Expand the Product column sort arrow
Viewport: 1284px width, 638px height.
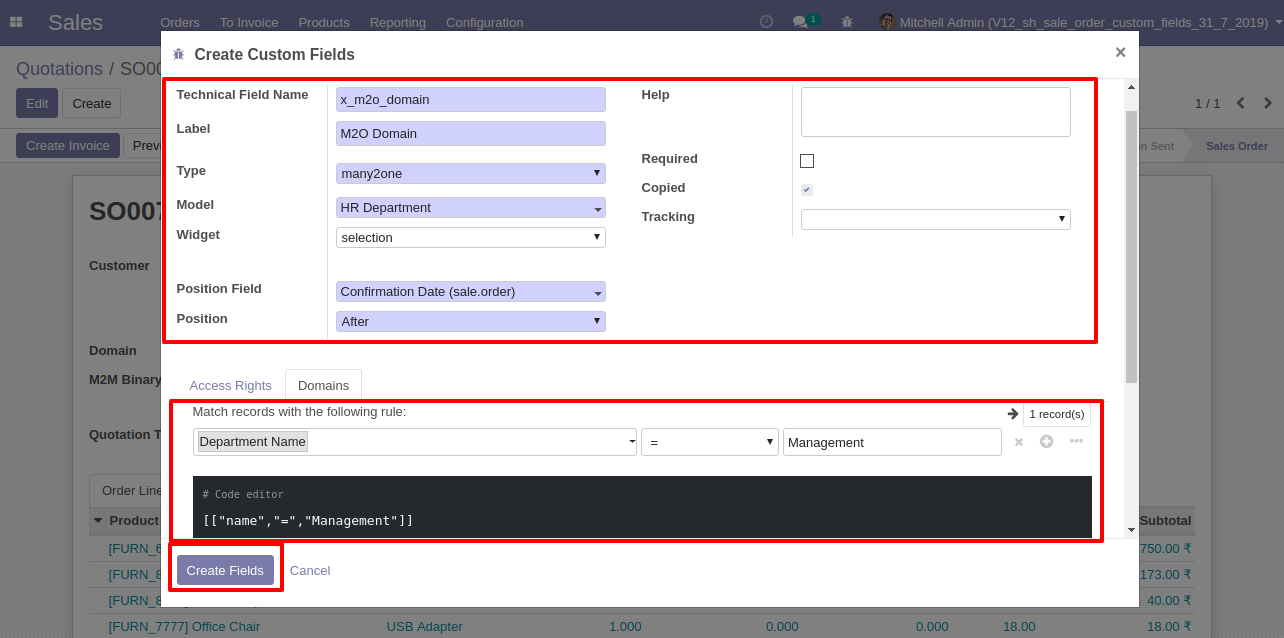pyautogui.click(x=98, y=521)
